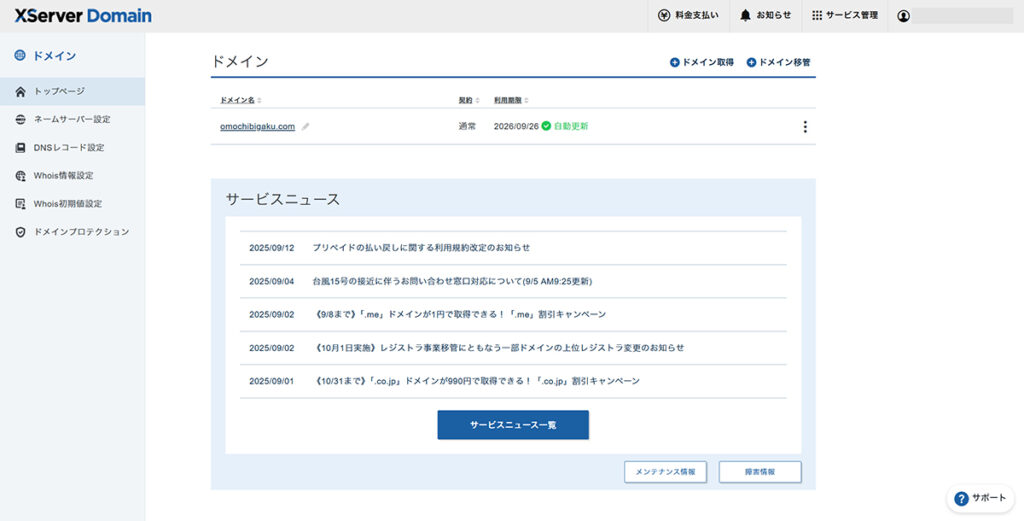Open the three-dot menu for the domain row
The height and width of the screenshot is (521, 1024).
tap(805, 127)
